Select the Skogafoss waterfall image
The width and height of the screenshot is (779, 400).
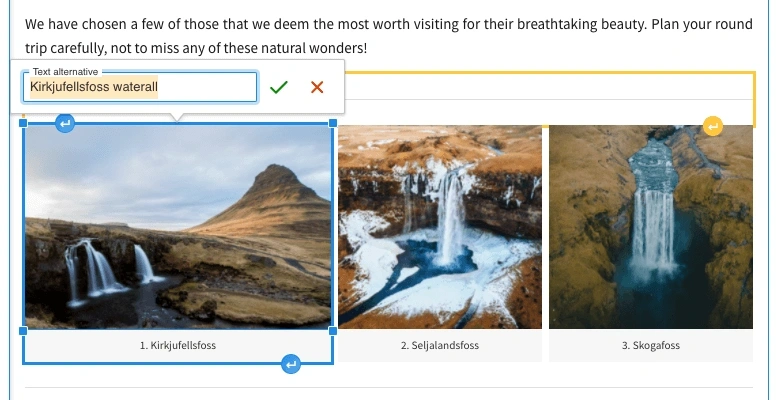(x=650, y=227)
